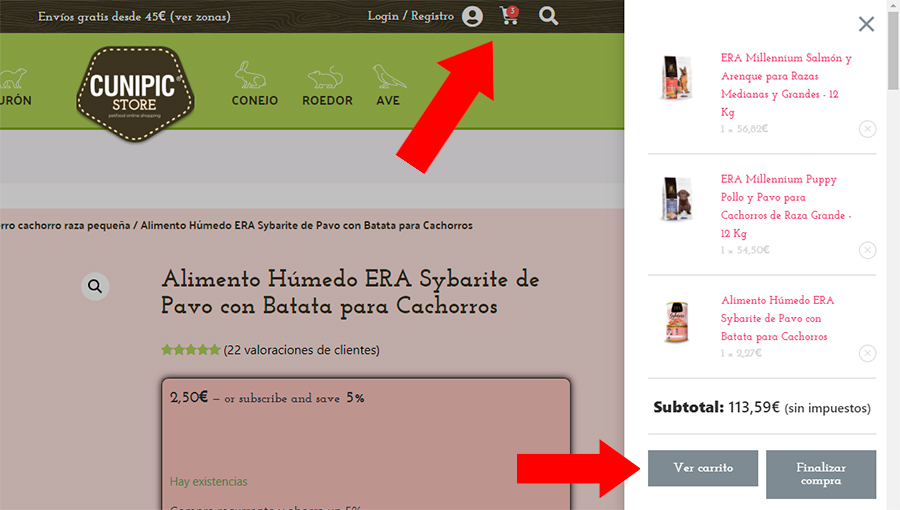Open the user account icon
Image resolution: width=900 pixels, height=510 pixels.
tap(472, 16)
